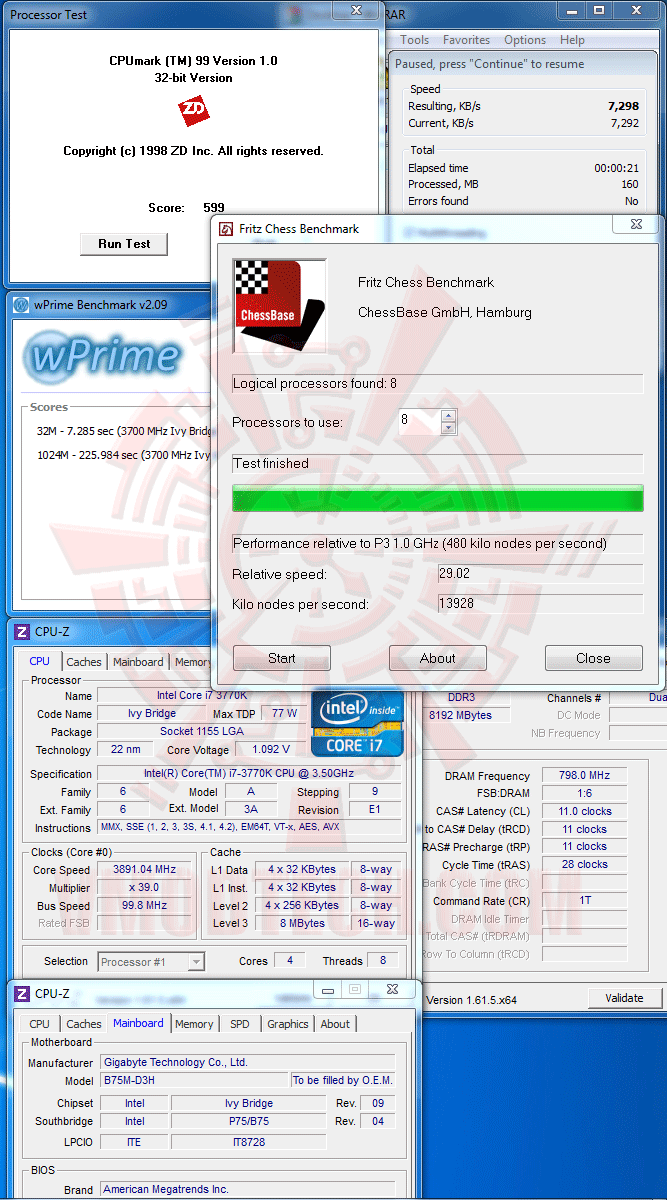This screenshot has width=667, height=1200.
Task: Click the Intel Core i7 3770K name field
Action: coord(200,696)
